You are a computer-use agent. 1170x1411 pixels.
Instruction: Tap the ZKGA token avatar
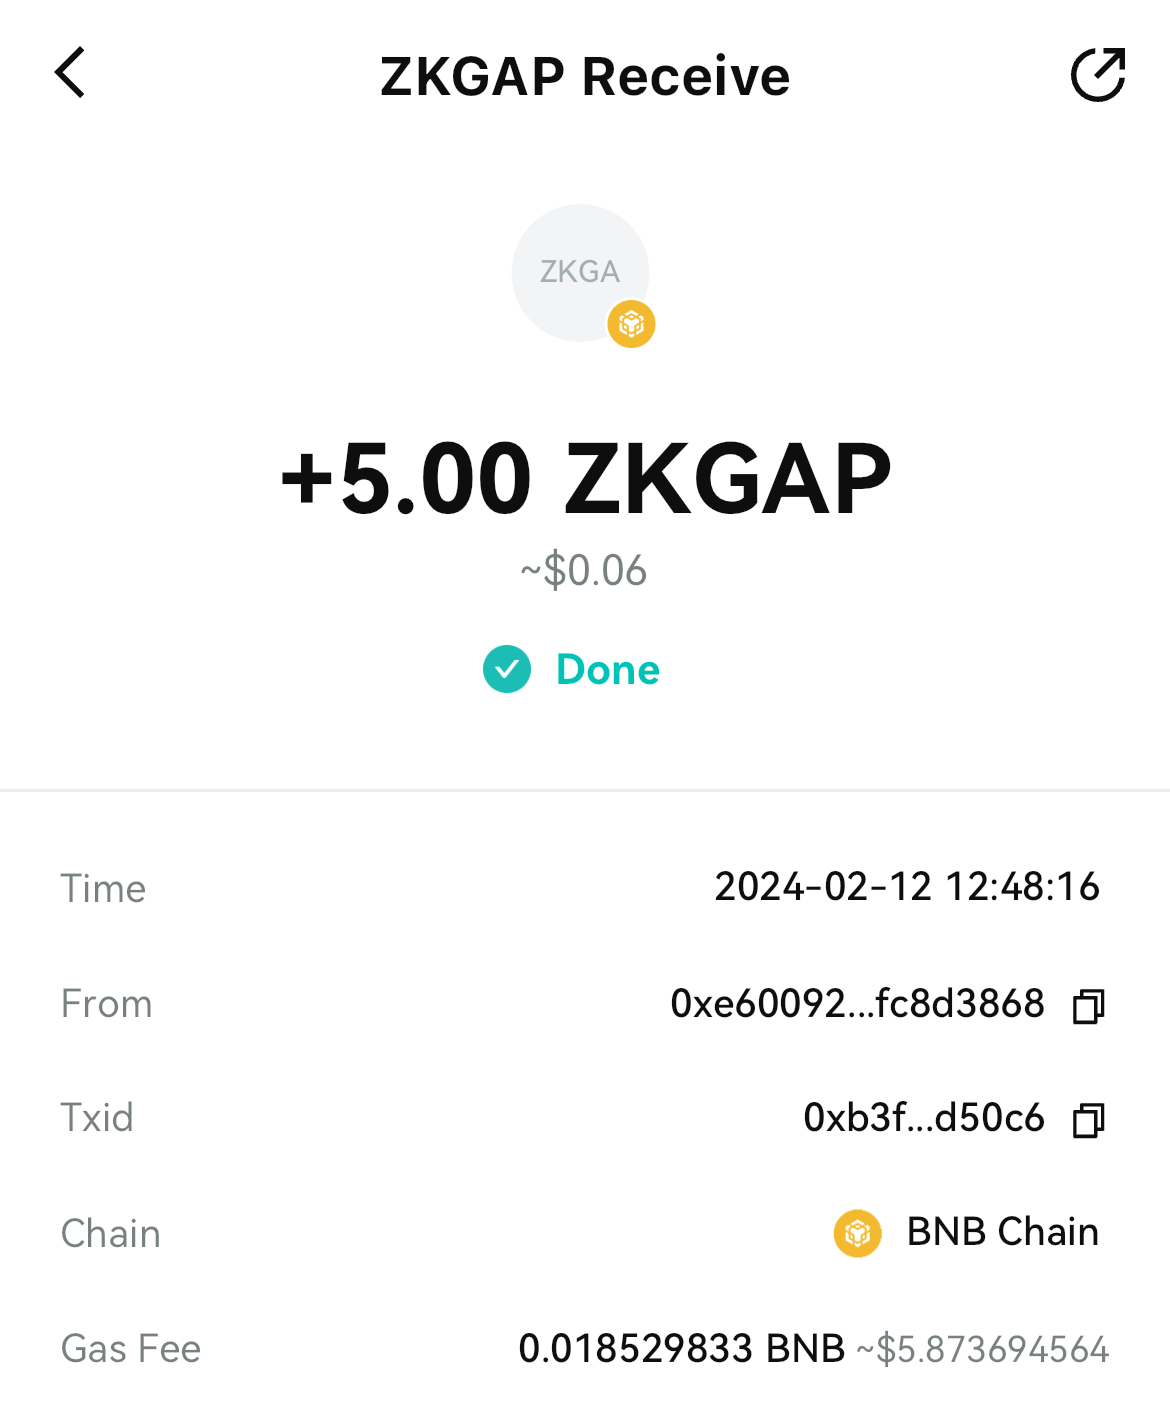580,272
